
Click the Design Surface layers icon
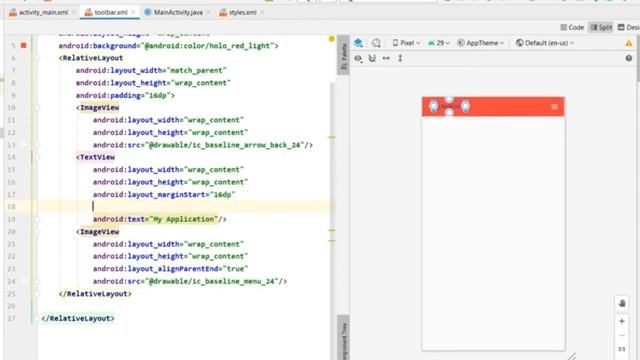[x=358, y=43]
